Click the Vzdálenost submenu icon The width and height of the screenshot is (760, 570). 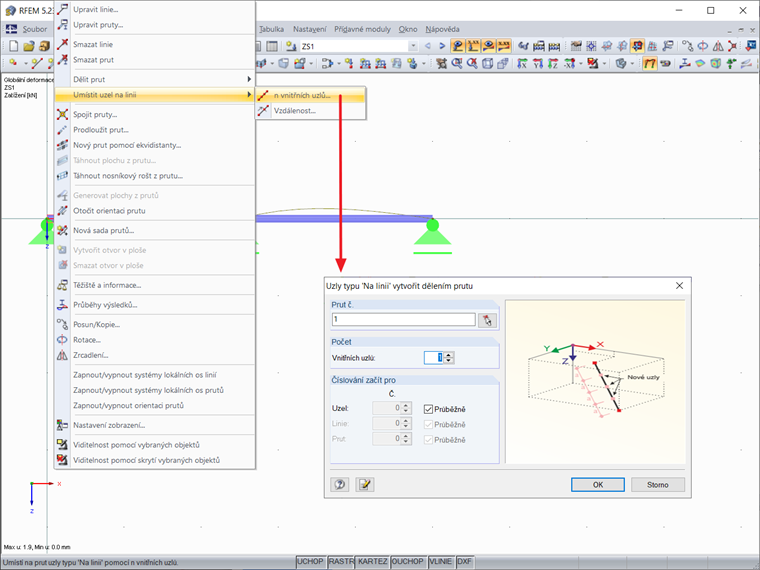coord(263,111)
